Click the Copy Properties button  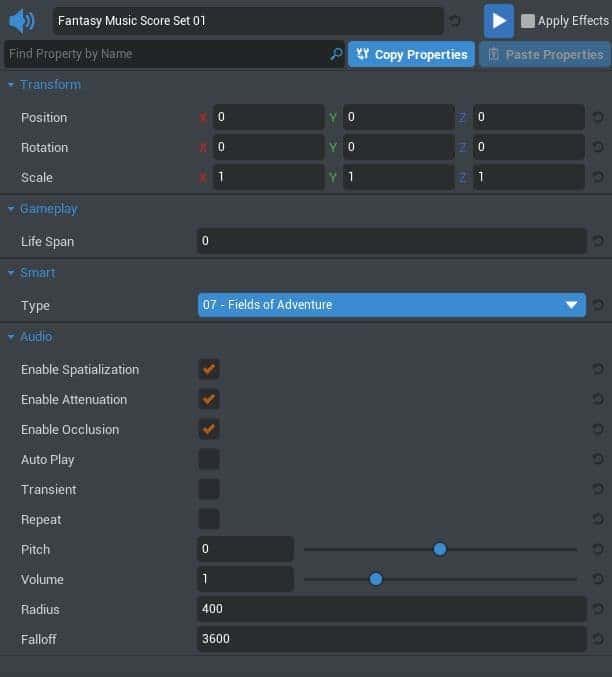(x=411, y=54)
